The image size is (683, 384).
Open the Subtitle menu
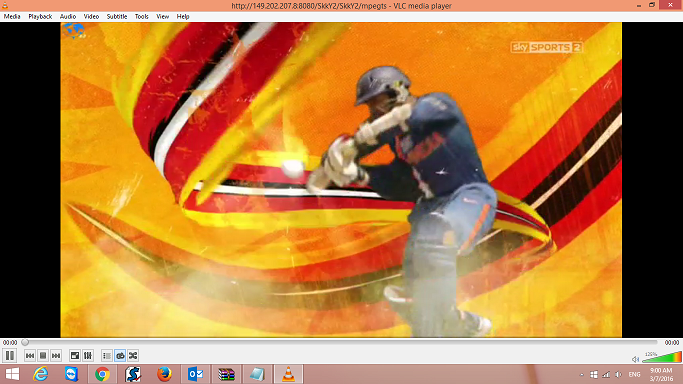[x=117, y=17]
